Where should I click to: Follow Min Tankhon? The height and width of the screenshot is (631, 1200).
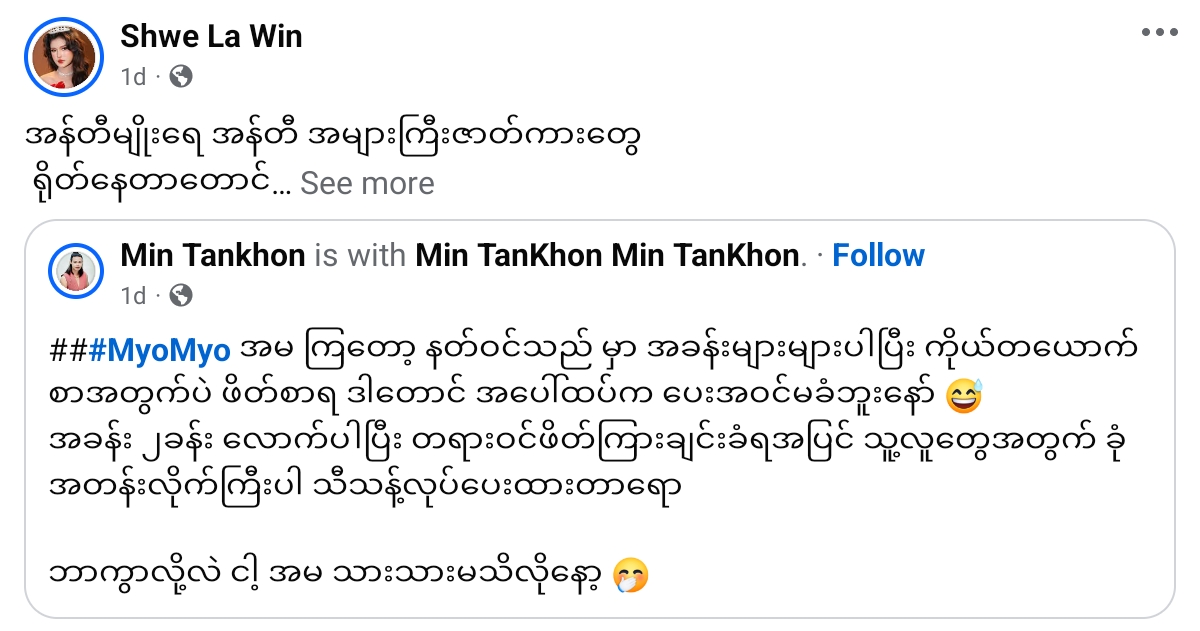tap(878, 255)
